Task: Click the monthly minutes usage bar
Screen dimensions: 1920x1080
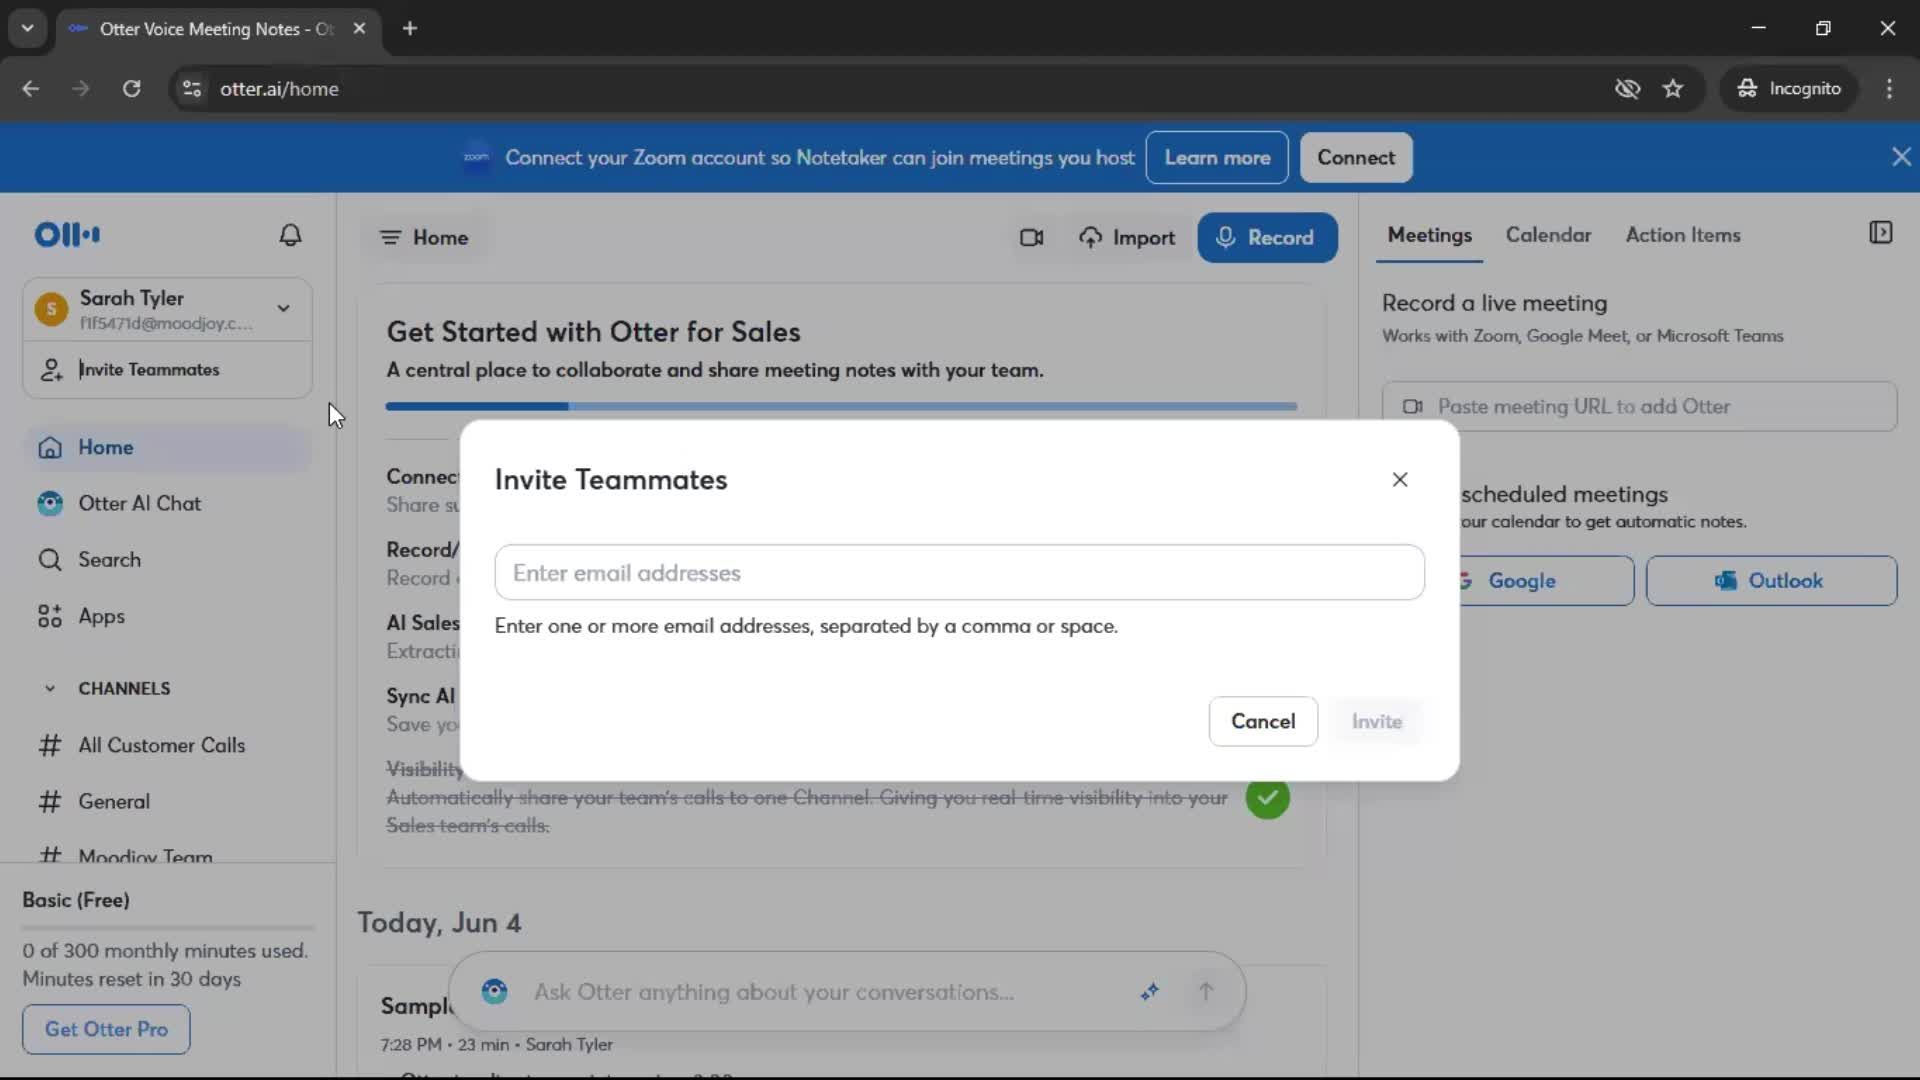Action: (168, 928)
